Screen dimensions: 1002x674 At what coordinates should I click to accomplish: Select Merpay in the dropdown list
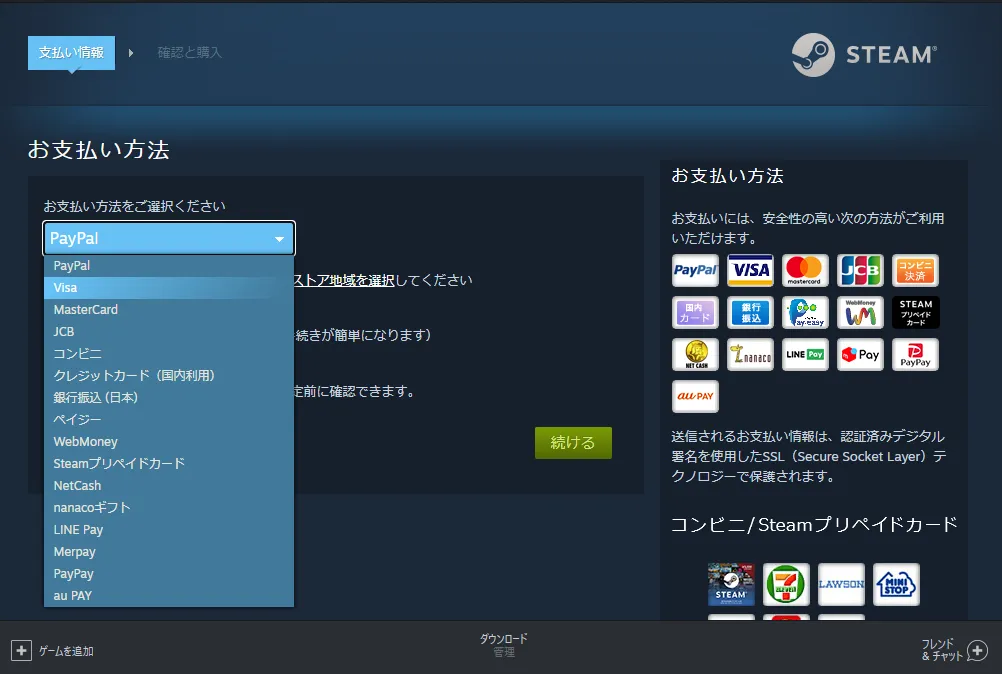[x=169, y=552]
